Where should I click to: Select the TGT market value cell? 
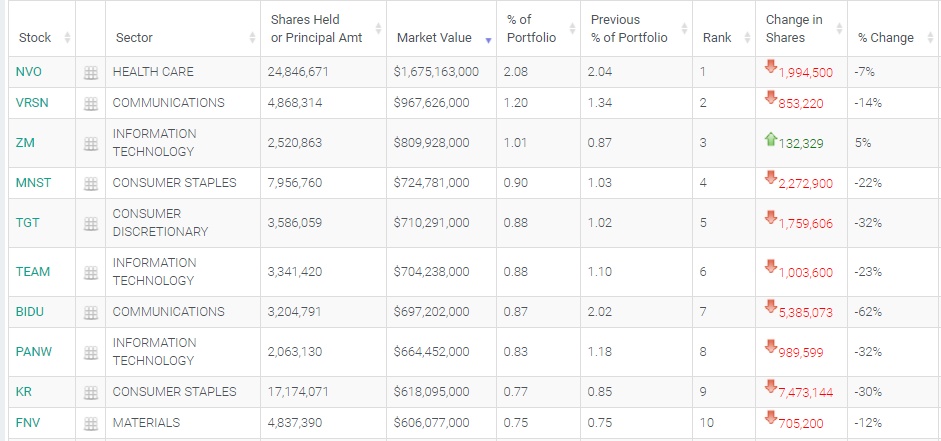pyautogui.click(x=432, y=222)
